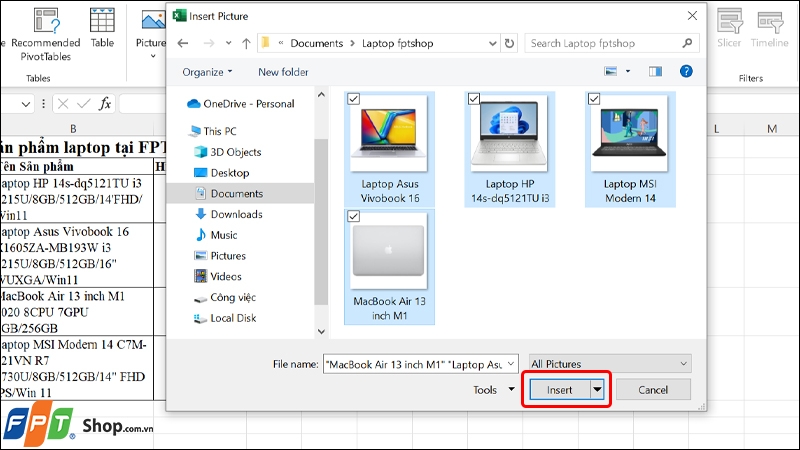
Task: Create a New folder
Action: click(283, 72)
